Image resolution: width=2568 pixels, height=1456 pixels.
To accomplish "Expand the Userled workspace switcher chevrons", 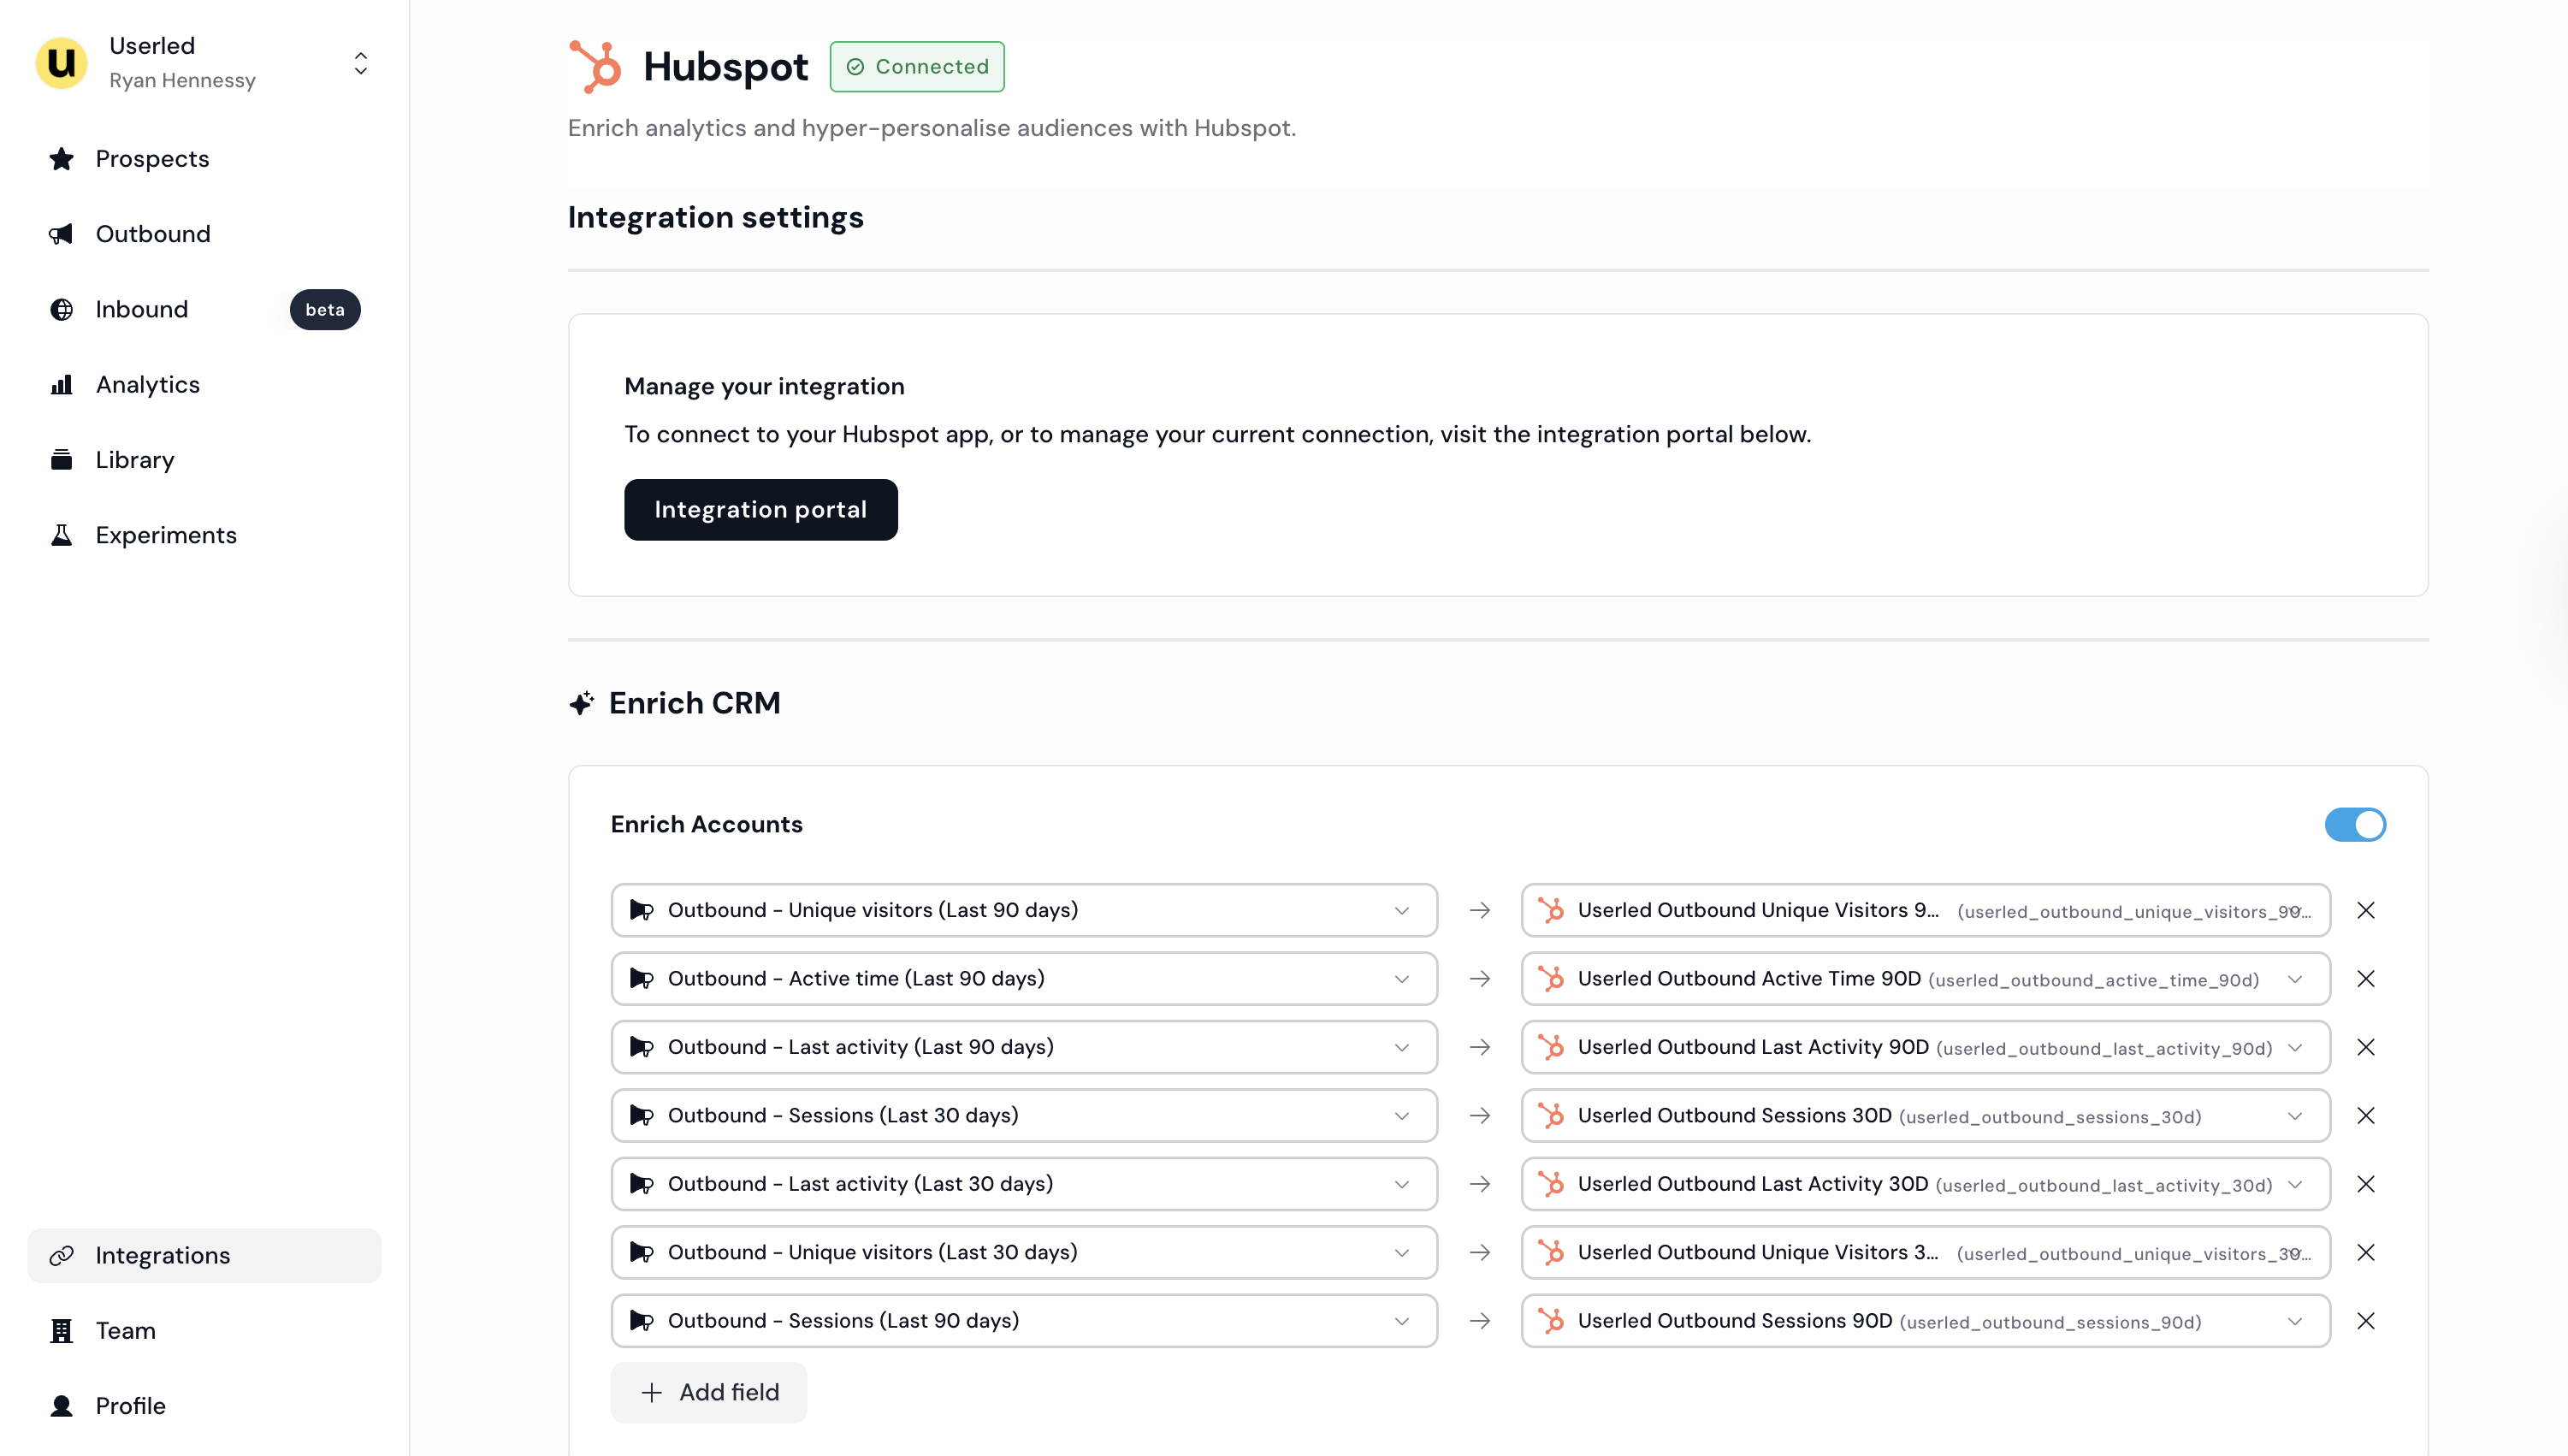I will point(361,63).
